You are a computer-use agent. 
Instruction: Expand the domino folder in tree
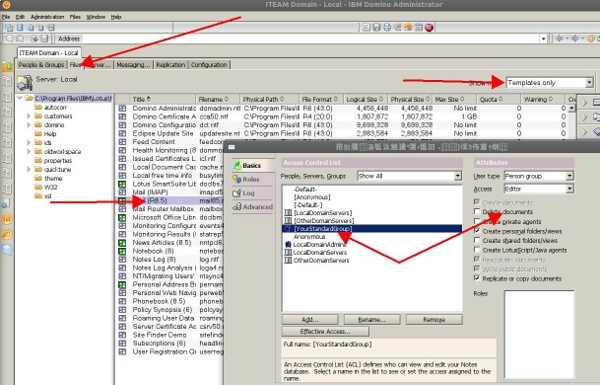click(x=29, y=125)
